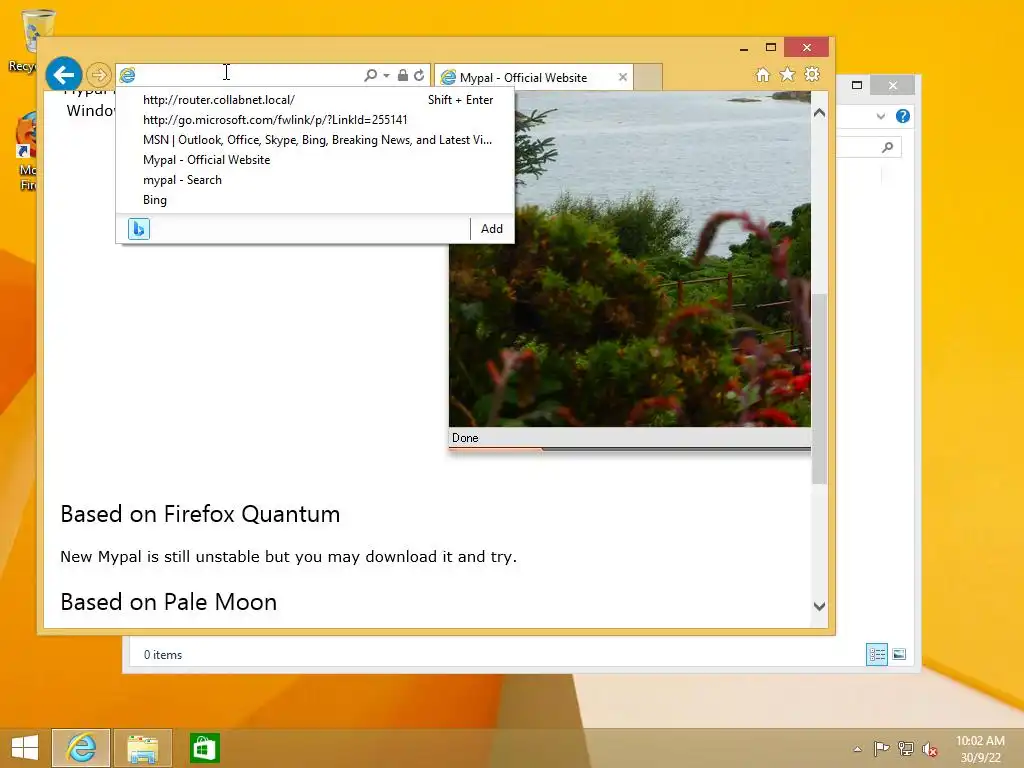Open the Tools gear menu
This screenshot has width=1024, height=768.
point(812,74)
